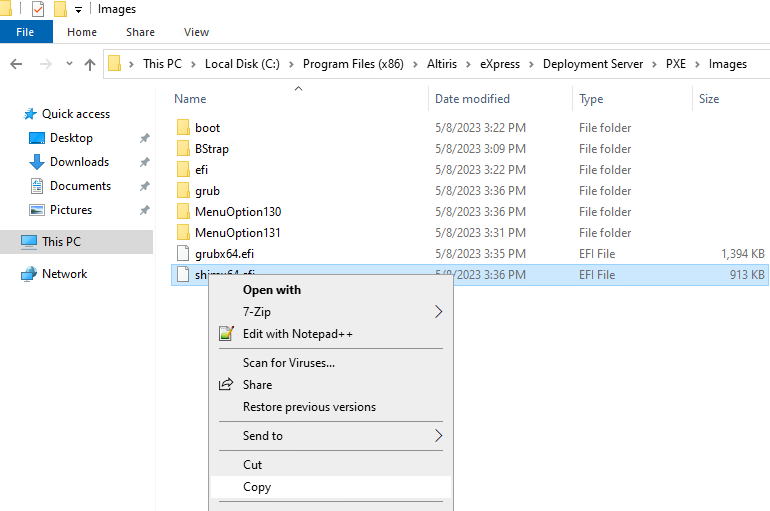Select Cut in the context menu
Screen dimensions: 770x511
point(253,465)
